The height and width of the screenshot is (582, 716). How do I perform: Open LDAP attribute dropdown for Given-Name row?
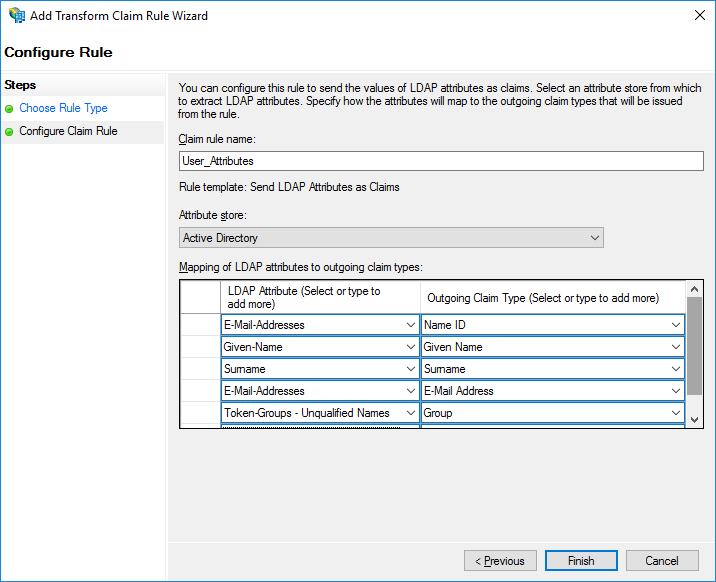click(x=411, y=347)
